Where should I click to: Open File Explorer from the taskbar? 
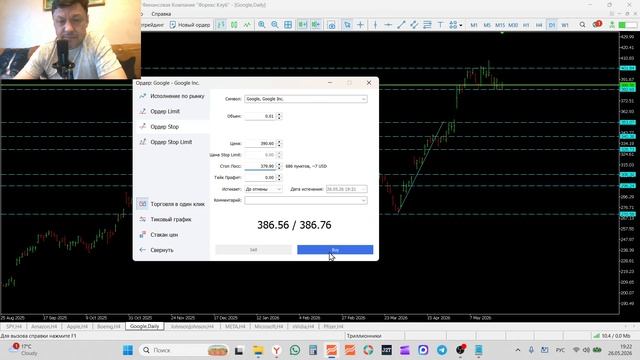258,350
